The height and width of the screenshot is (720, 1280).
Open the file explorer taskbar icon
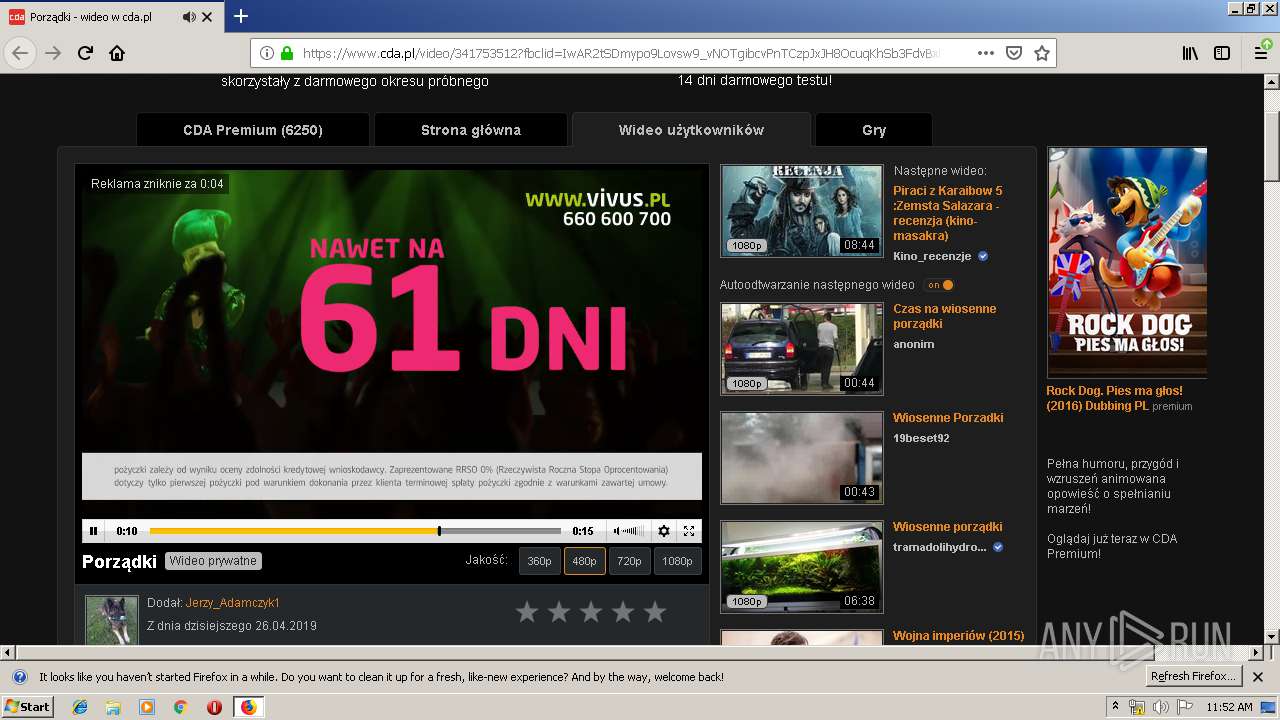pos(113,707)
